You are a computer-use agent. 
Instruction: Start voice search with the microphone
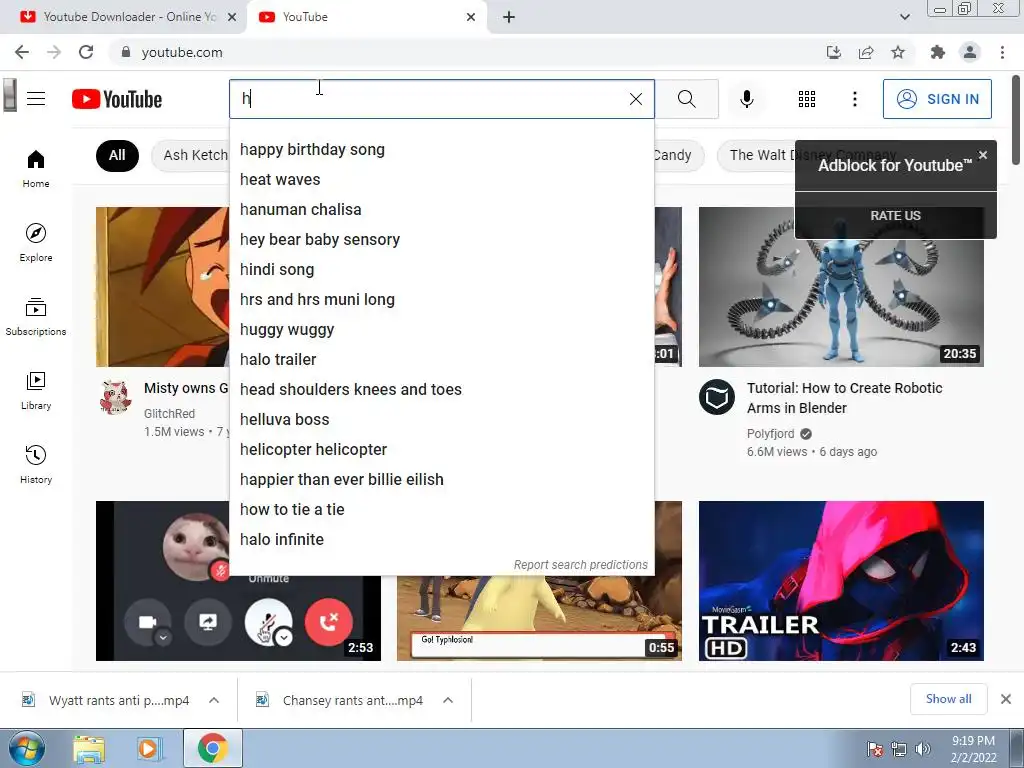click(747, 99)
